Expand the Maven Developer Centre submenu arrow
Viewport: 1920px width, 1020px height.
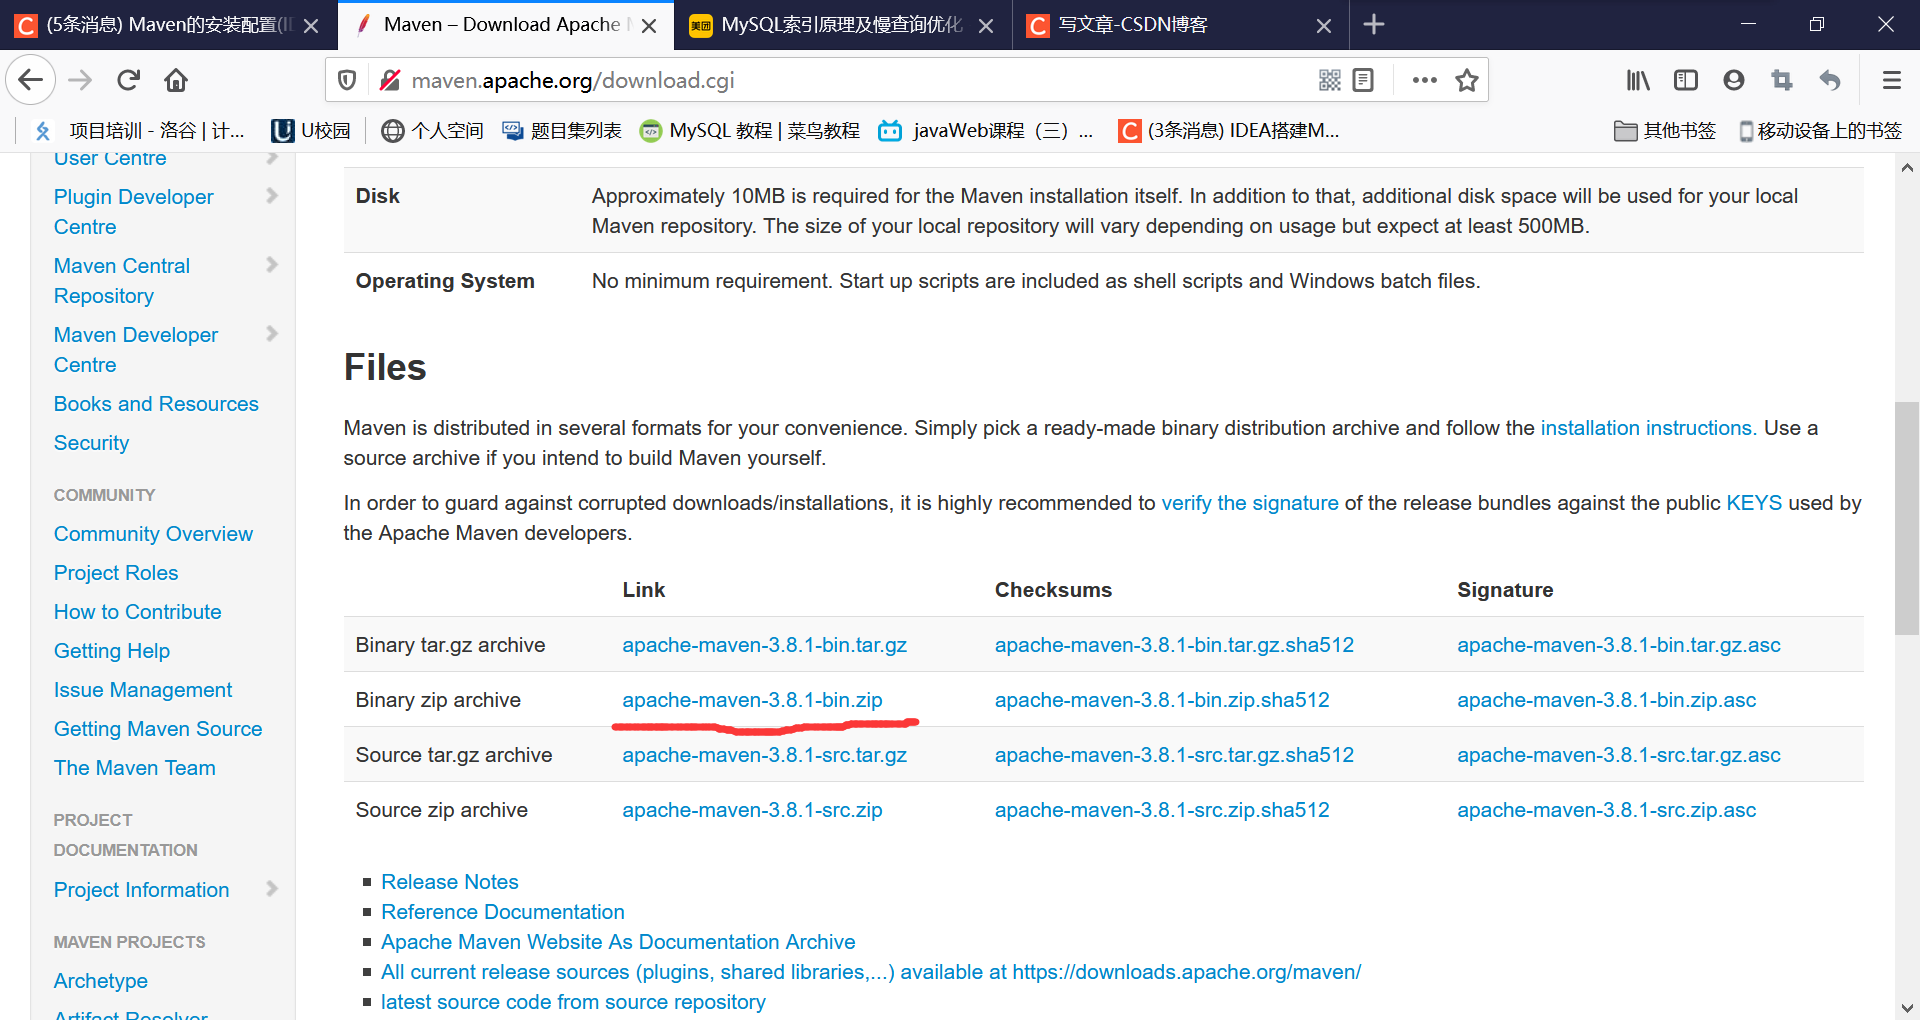click(272, 334)
